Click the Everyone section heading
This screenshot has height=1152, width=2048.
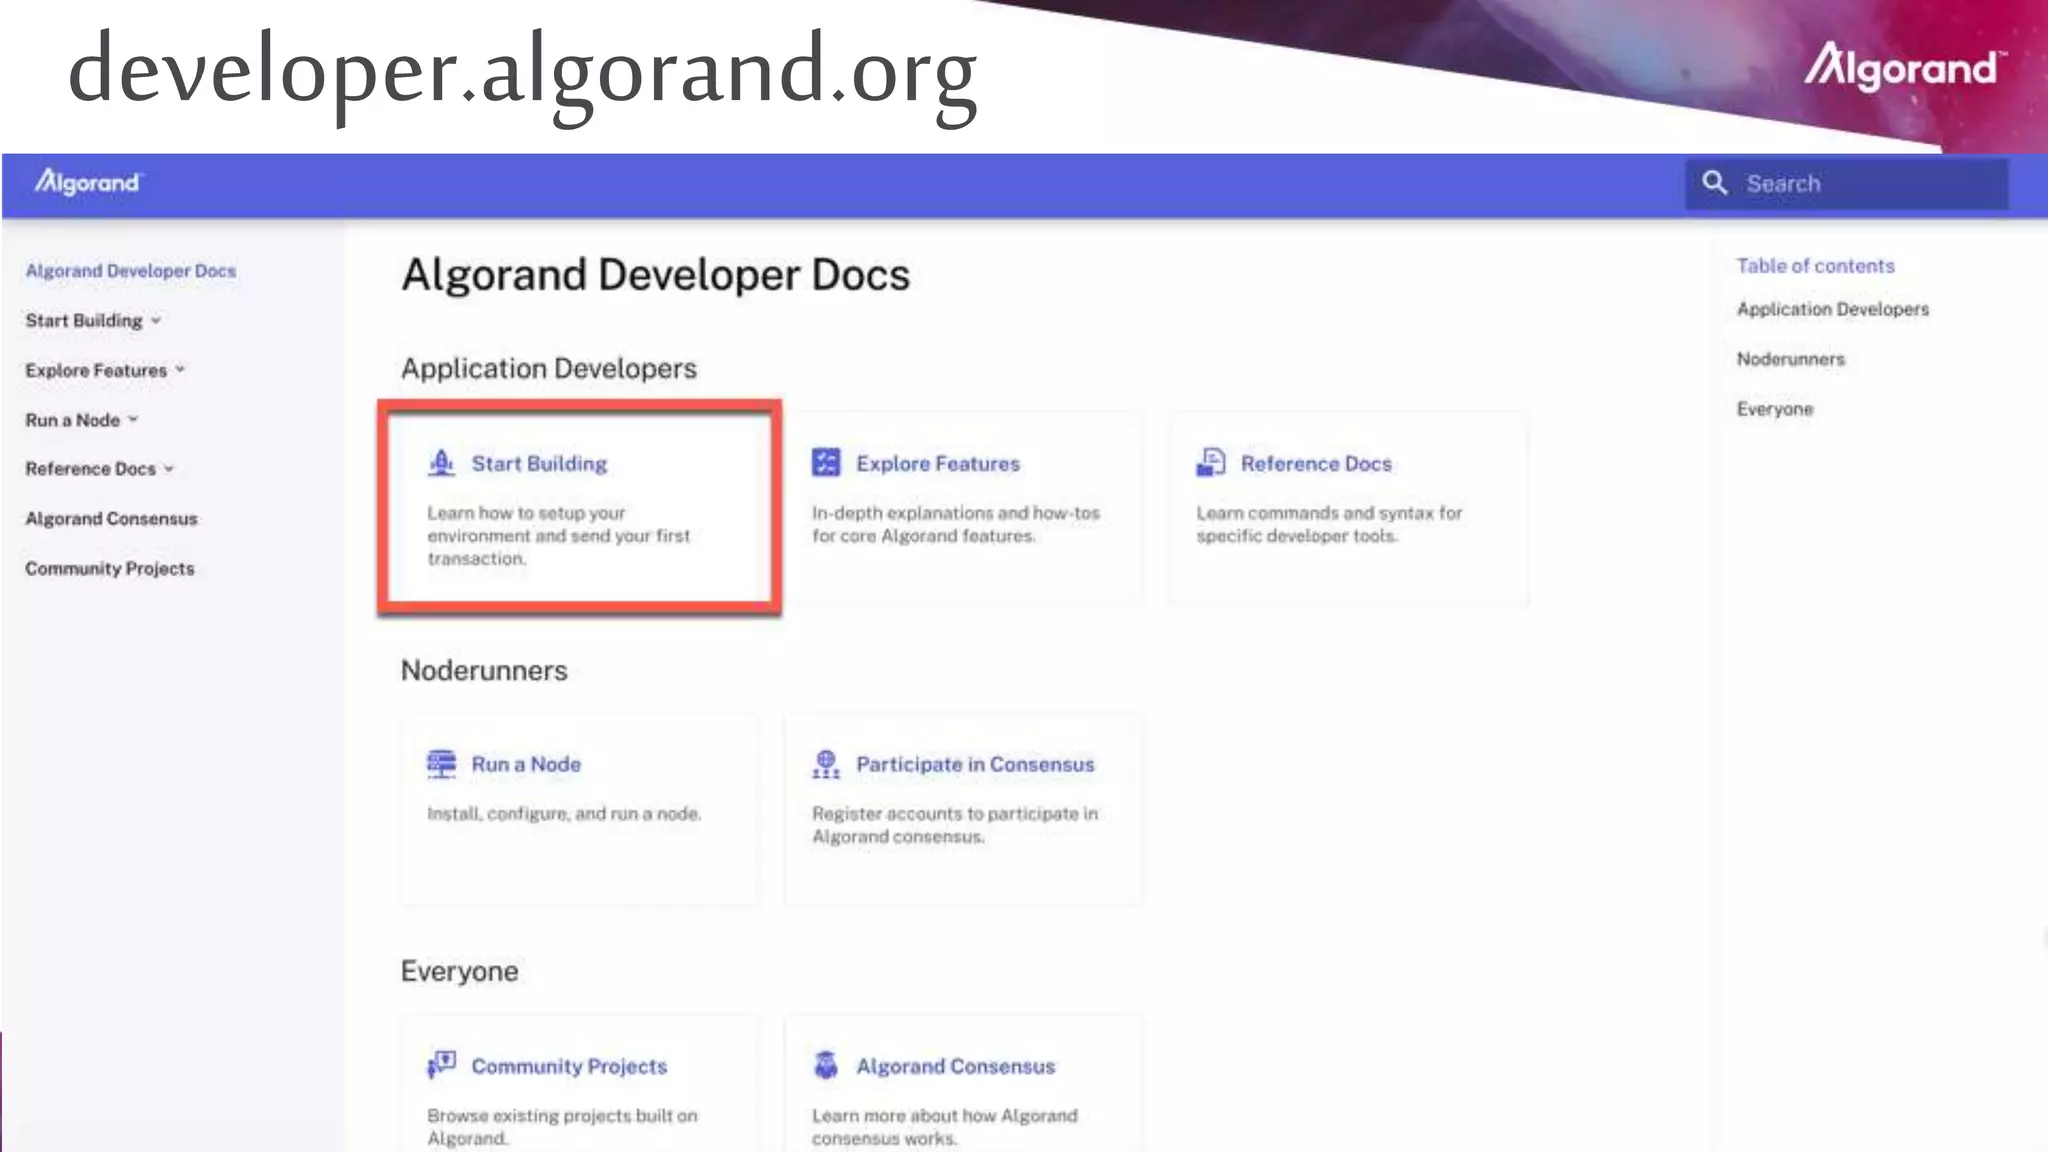459,971
